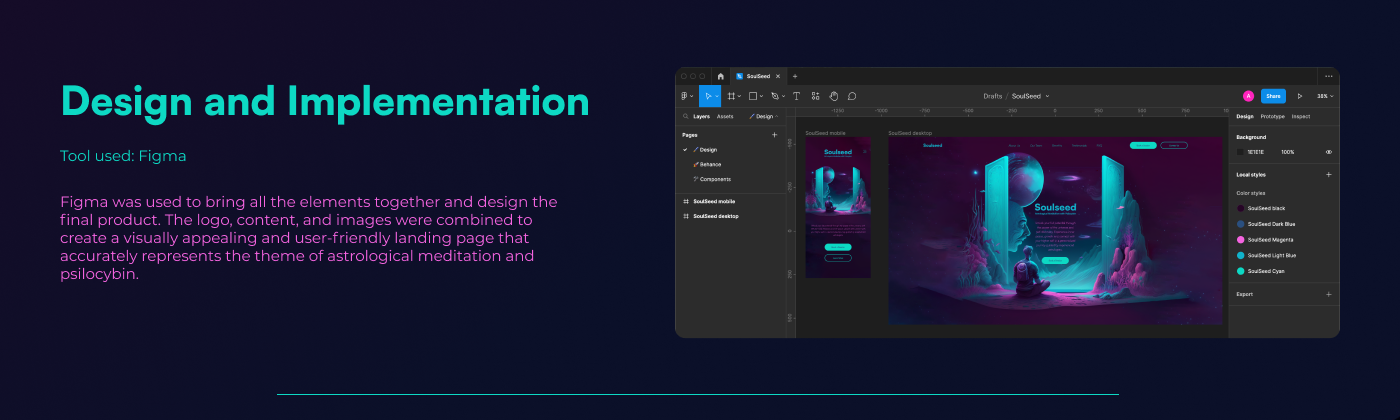Viewport: 1400px width, 420px height.
Task: Open Shape tool dropdown arrow
Action: 761,96
